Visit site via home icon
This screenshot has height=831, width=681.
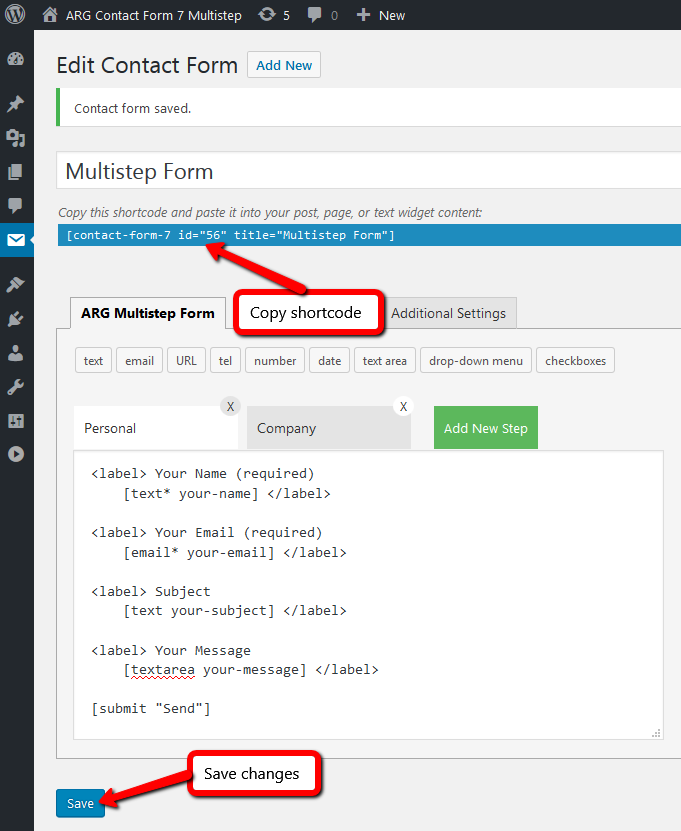(50, 14)
